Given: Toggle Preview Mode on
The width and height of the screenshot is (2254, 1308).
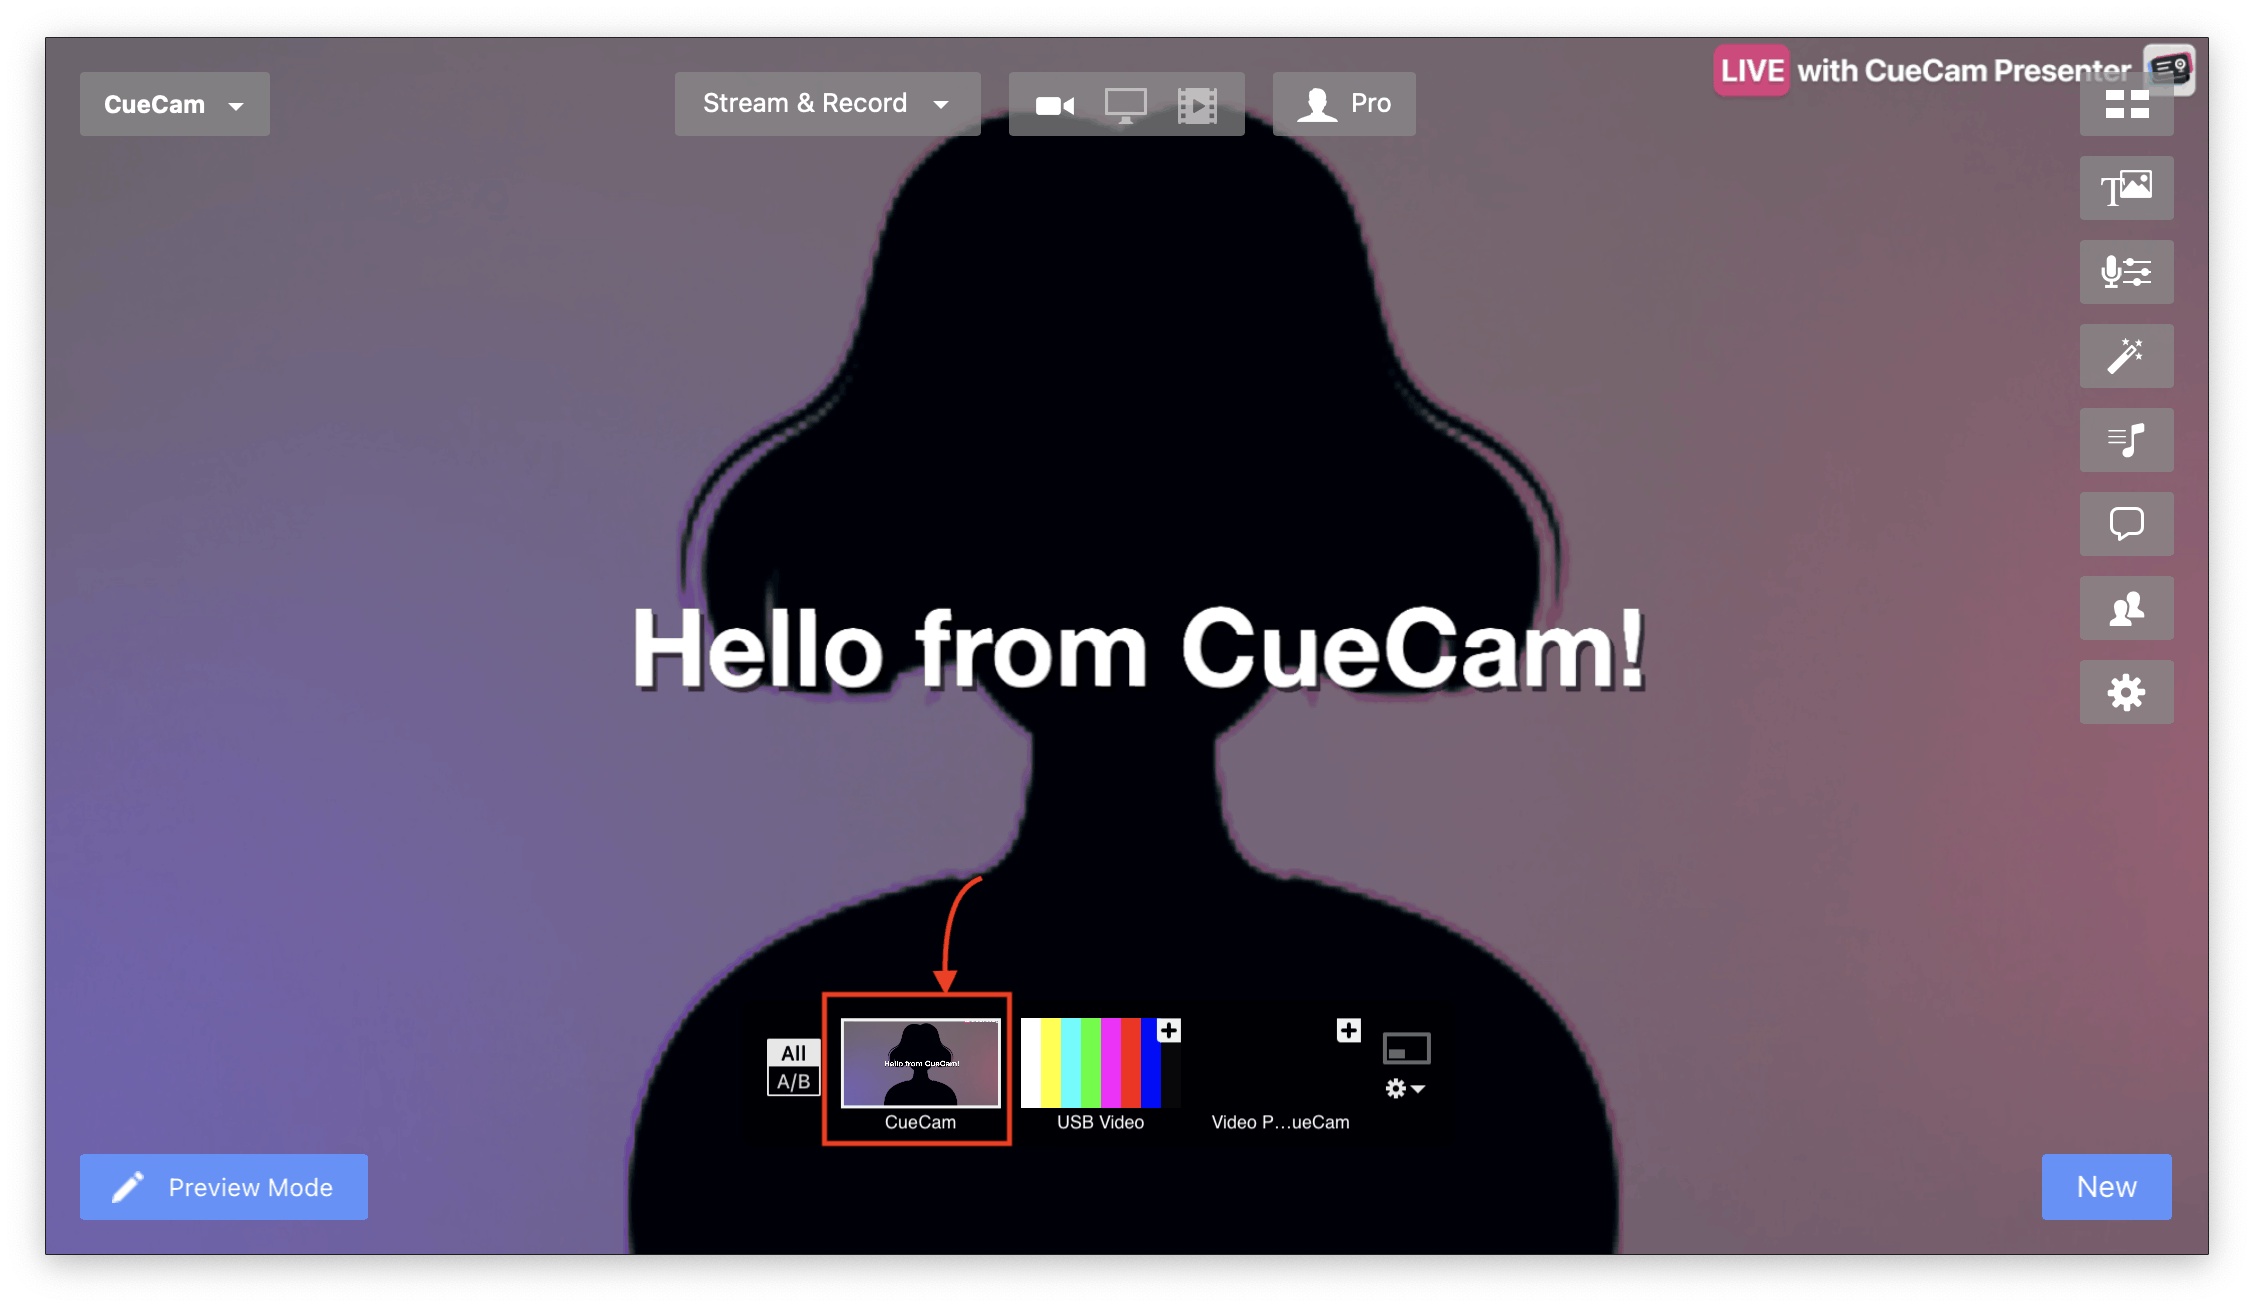Looking at the screenshot, I should (223, 1187).
